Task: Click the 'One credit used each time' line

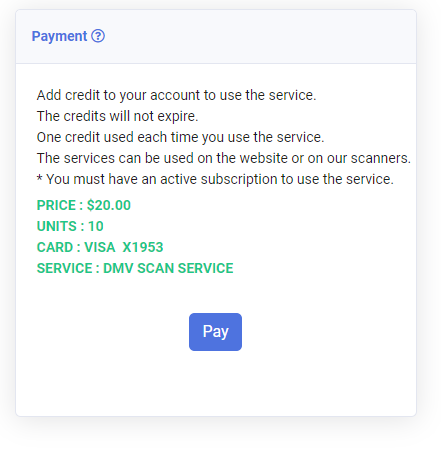Action: (x=180, y=137)
